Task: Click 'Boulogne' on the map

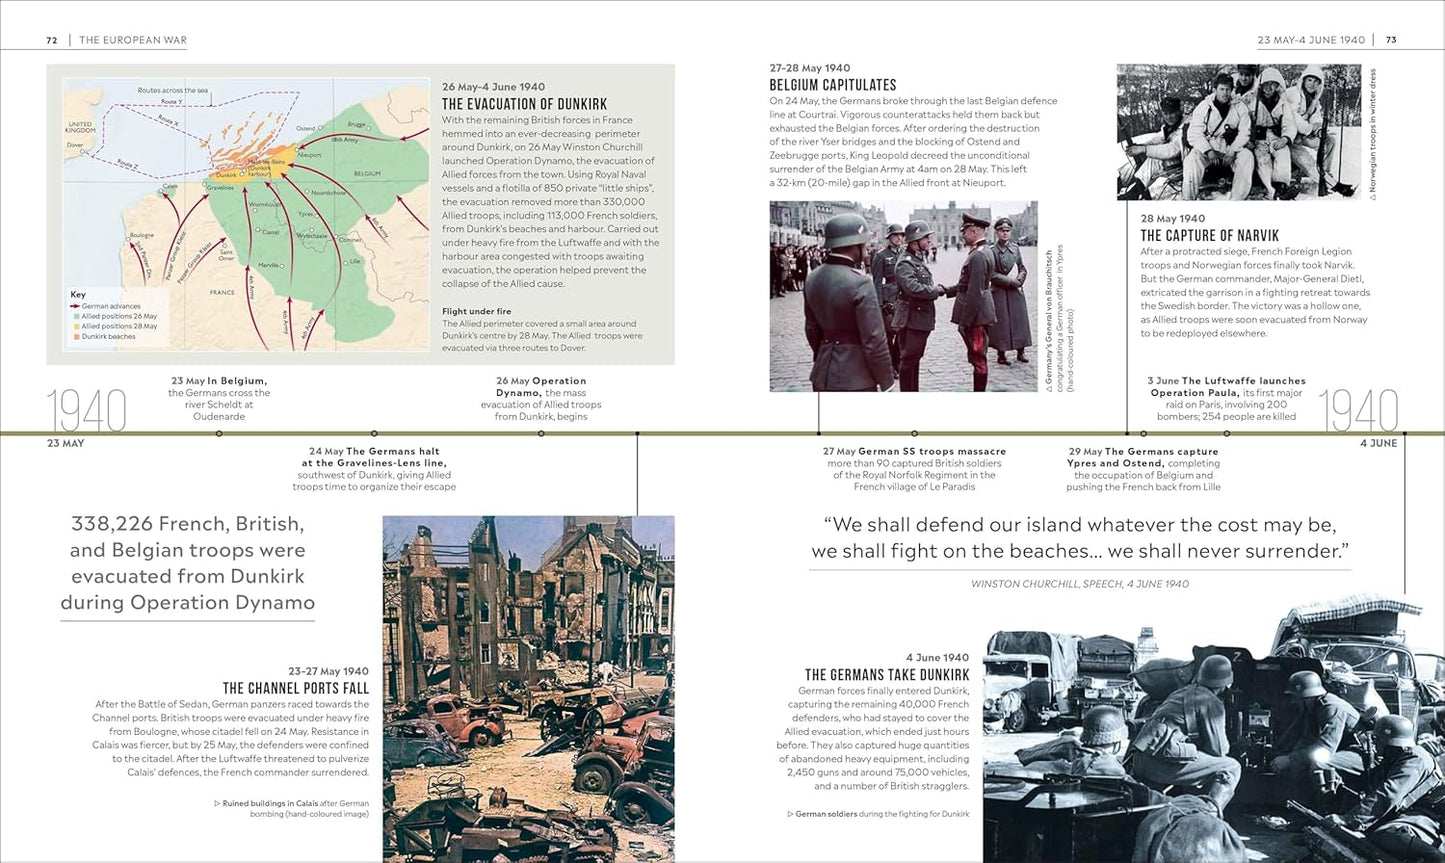Action: pyautogui.click(x=141, y=234)
